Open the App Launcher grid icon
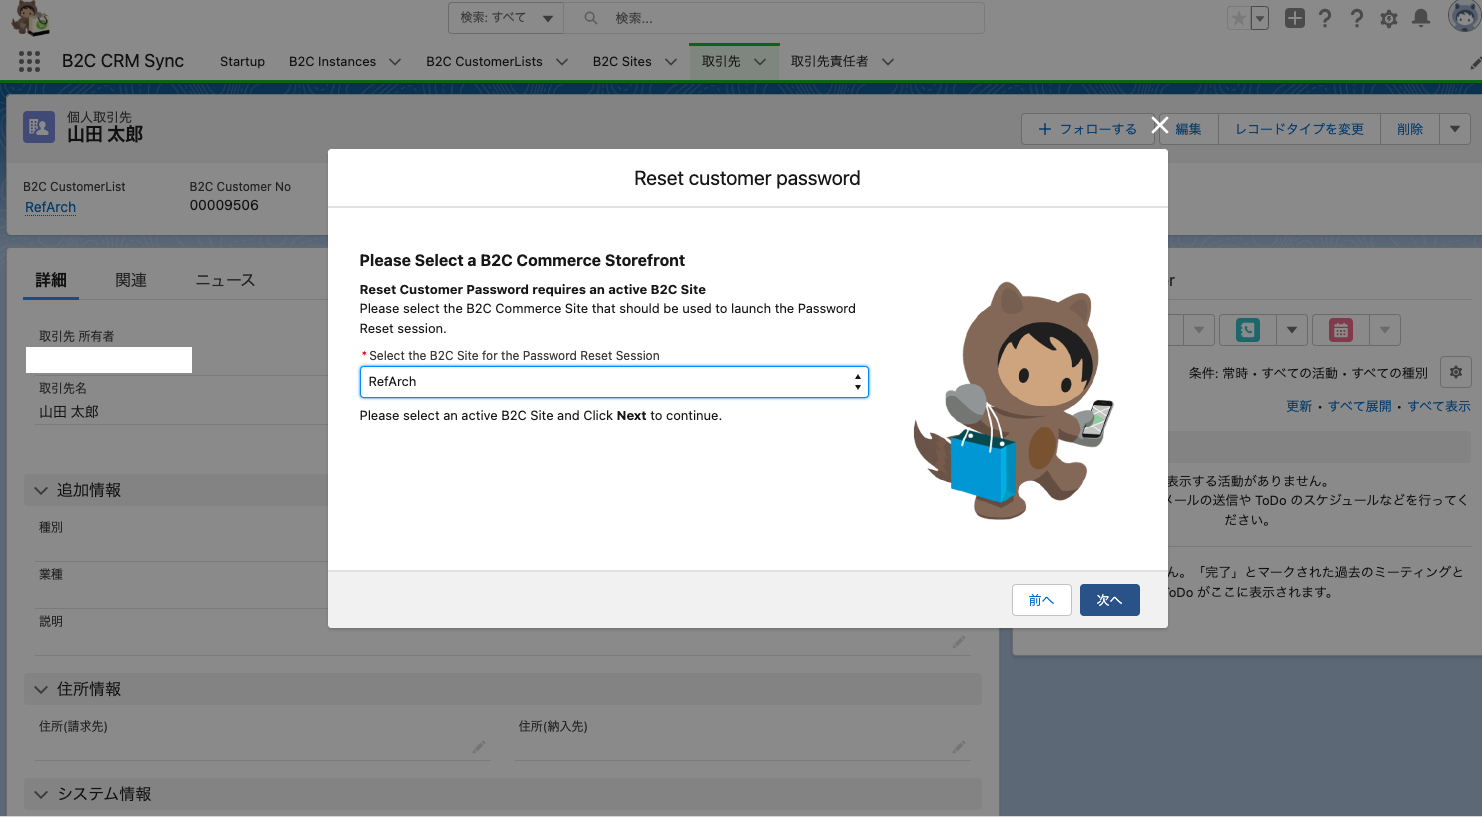 [29, 61]
